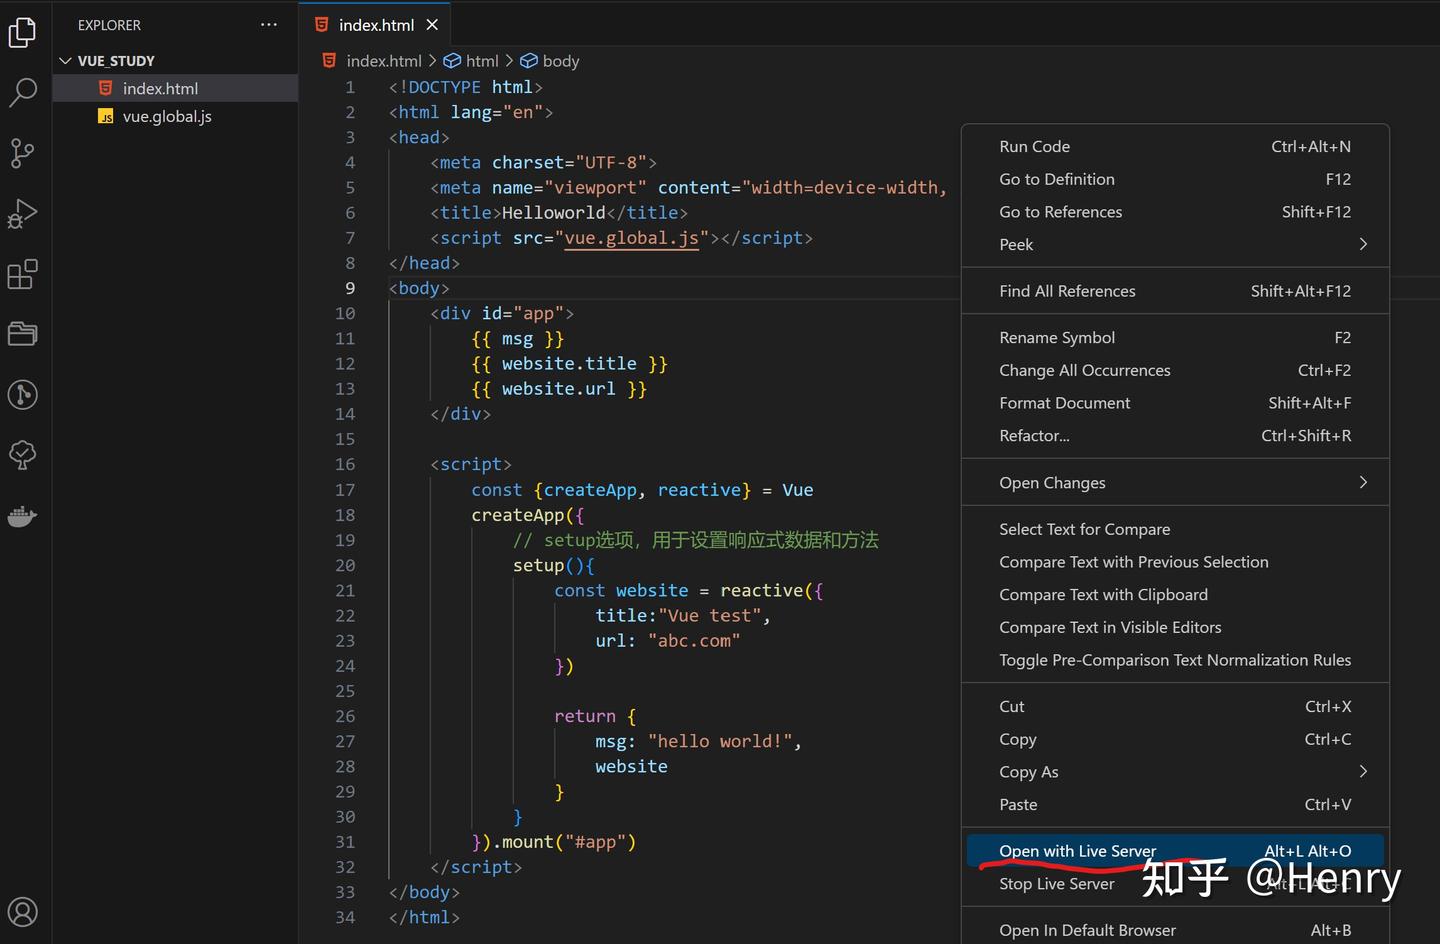This screenshot has height=944, width=1440.
Task: Open the Extensions view icon
Action: [22, 274]
